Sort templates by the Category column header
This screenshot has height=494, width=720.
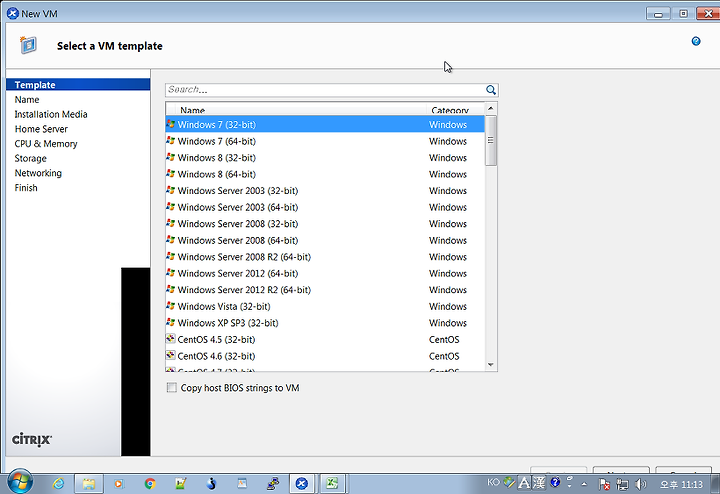pyautogui.click(x=455, y=109)
